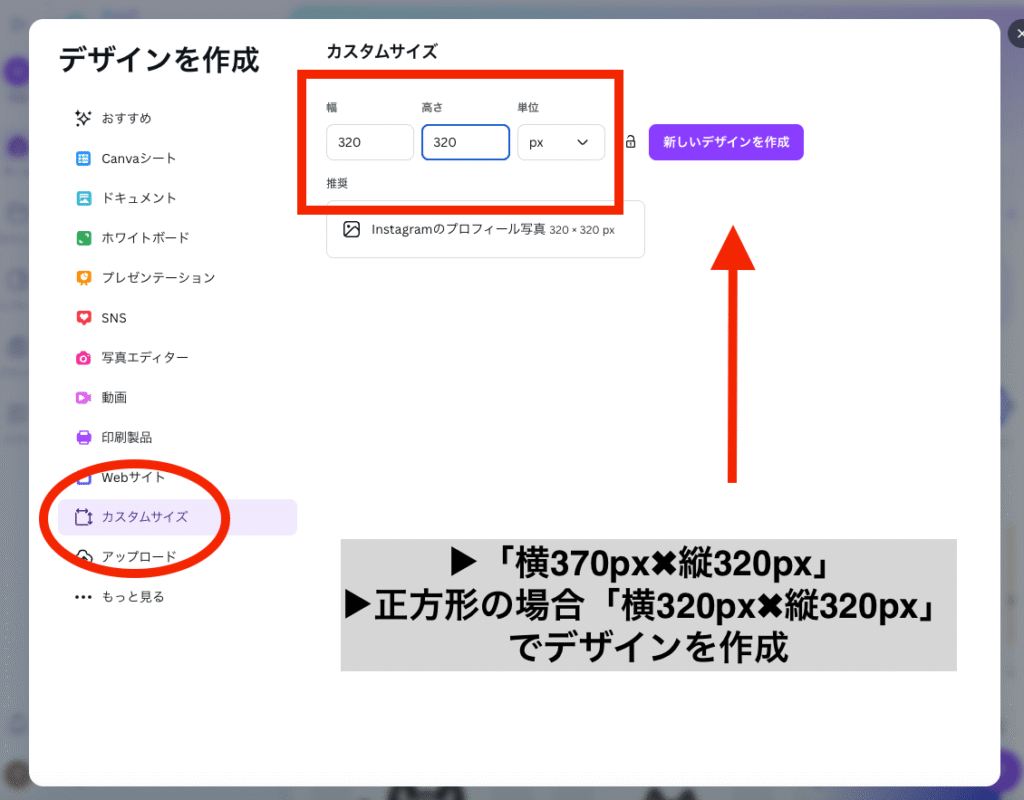Click the 高さ height input field
1024x800 pixels.
click(466, 142)
